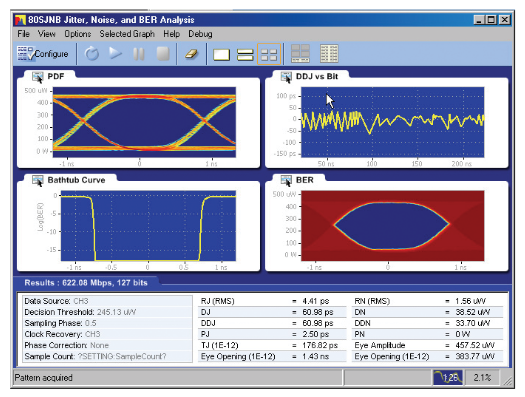Click the Sample Count row

point(107,356)
